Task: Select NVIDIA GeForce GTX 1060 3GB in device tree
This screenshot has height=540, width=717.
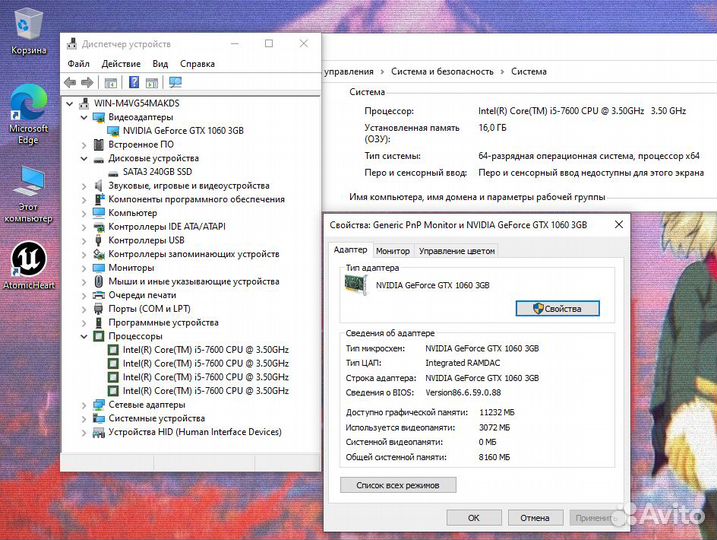Action: point(183,131)
